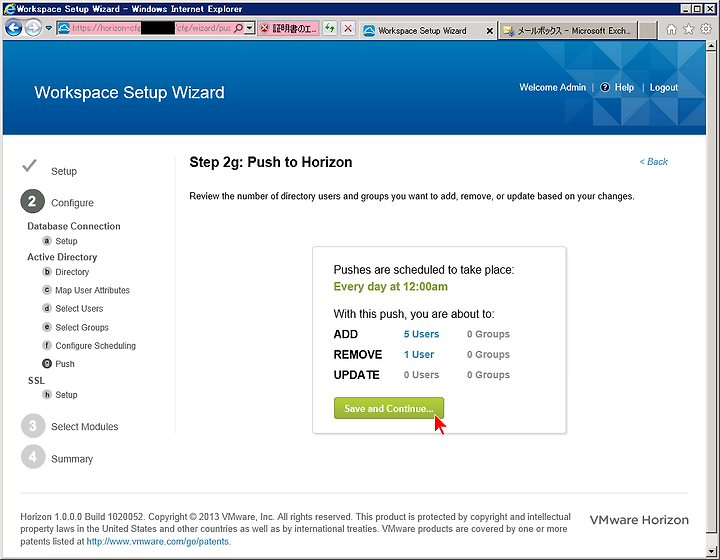Click the Step 2g: Push to Horizon heading
Image resolution: width=720 pixels, height=560 pixels.
click(271, 162)
